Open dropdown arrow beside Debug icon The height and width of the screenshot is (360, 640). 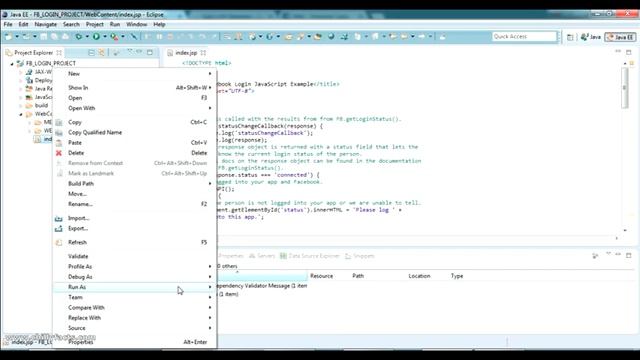87,37
